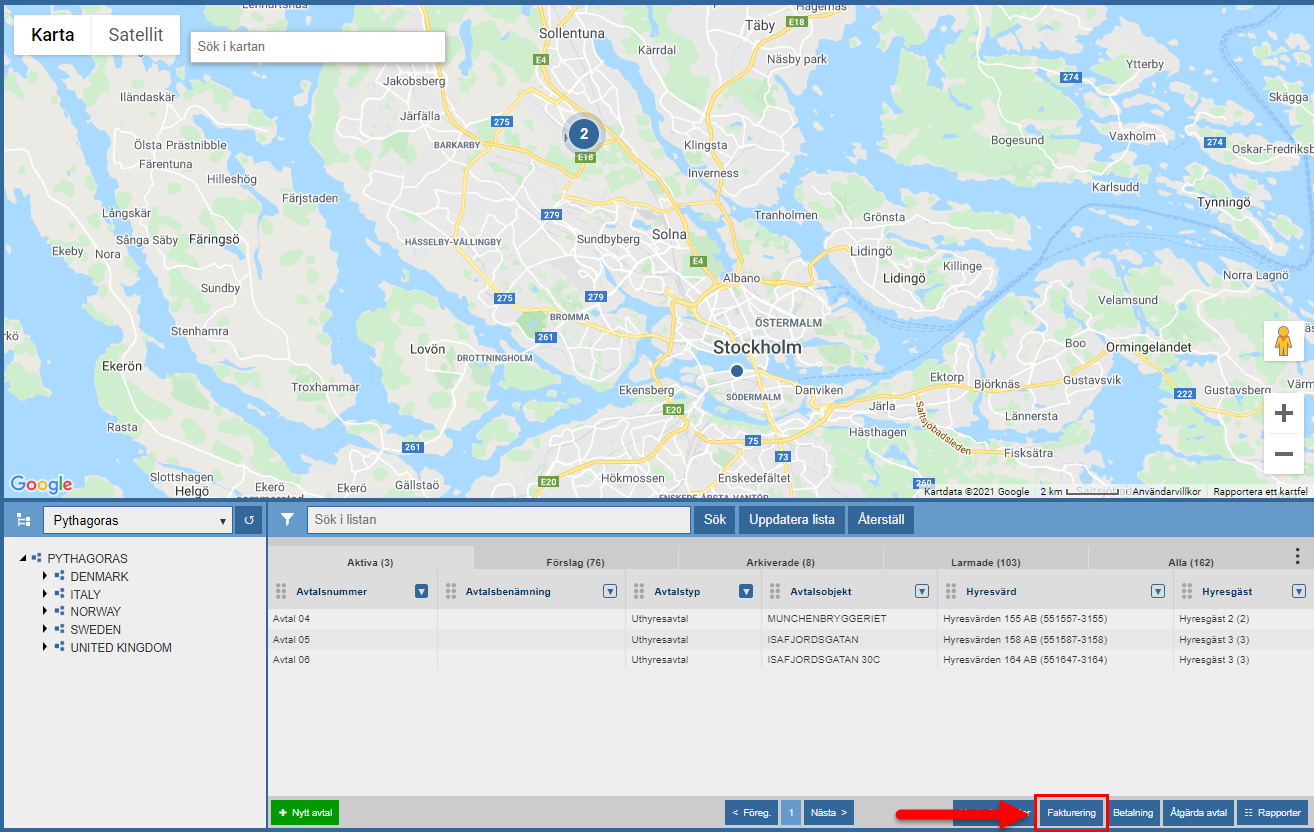This screenshot has width=1314, height=832.
Task: Open the Avtalsnummer column filter
Action: [x=421, y=592]
